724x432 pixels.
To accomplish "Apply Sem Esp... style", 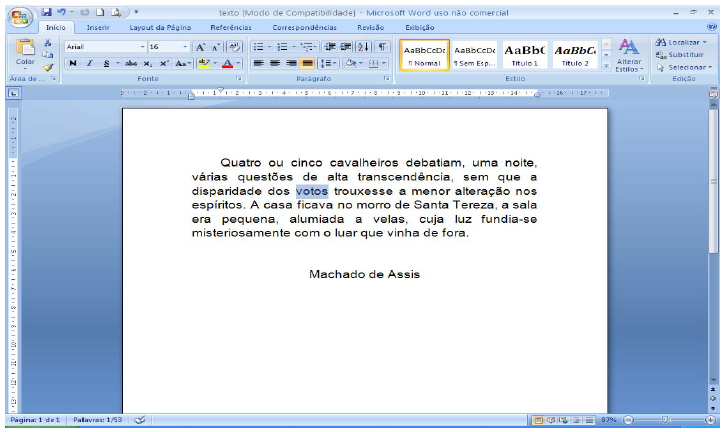I will pyautogui.click(x=474, y=55).
